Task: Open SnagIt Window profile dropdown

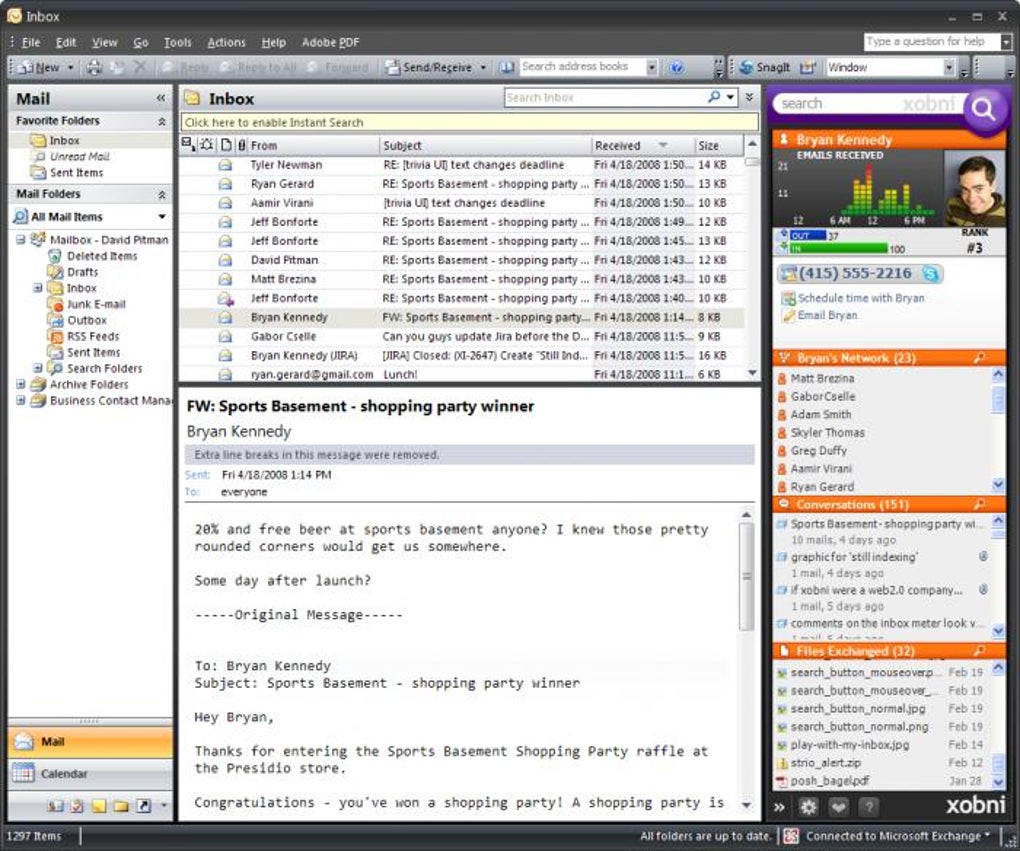Action: (x=949, y=67)
